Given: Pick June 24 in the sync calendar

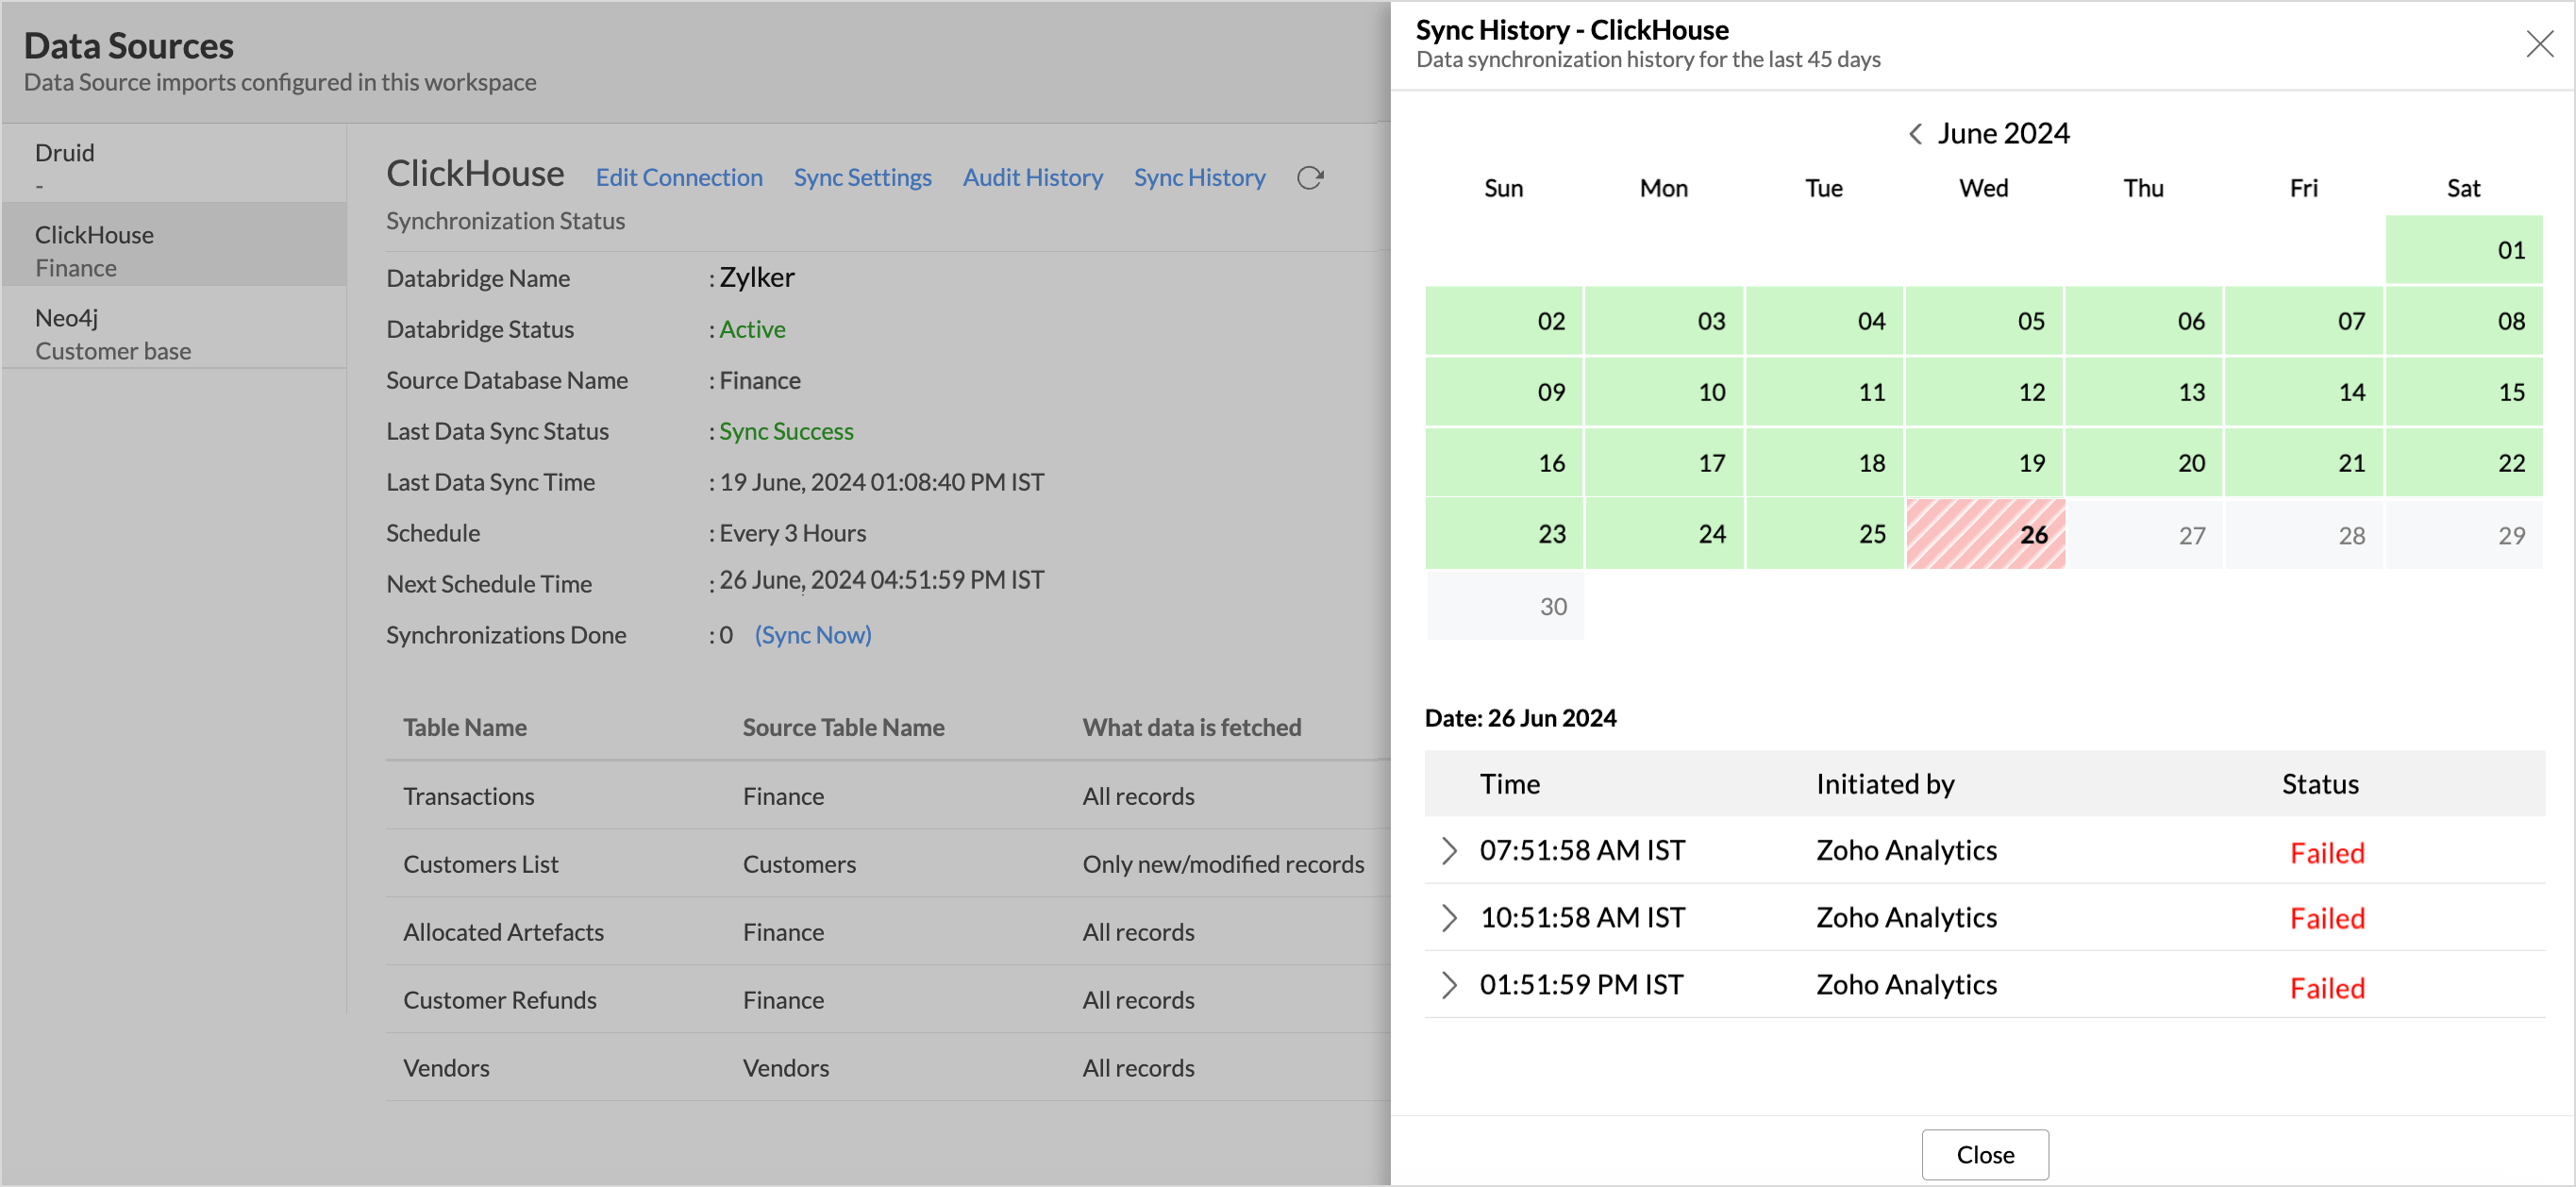Looking at the screenshot, I should coord(1664,534).
